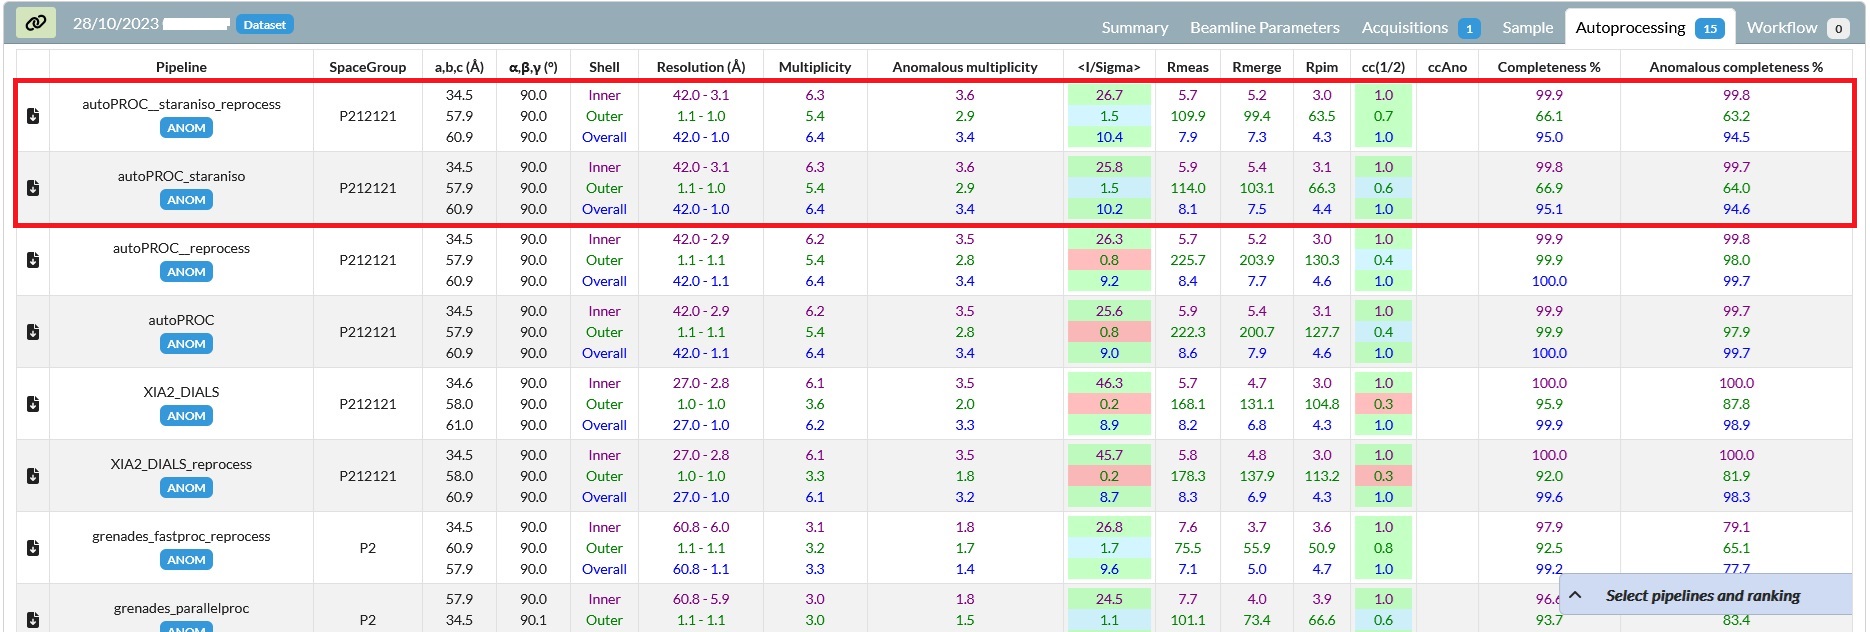Screen dimensions: 1870x632
Task: Click the blue Dataset badge
Action: (x=264, y=24)
